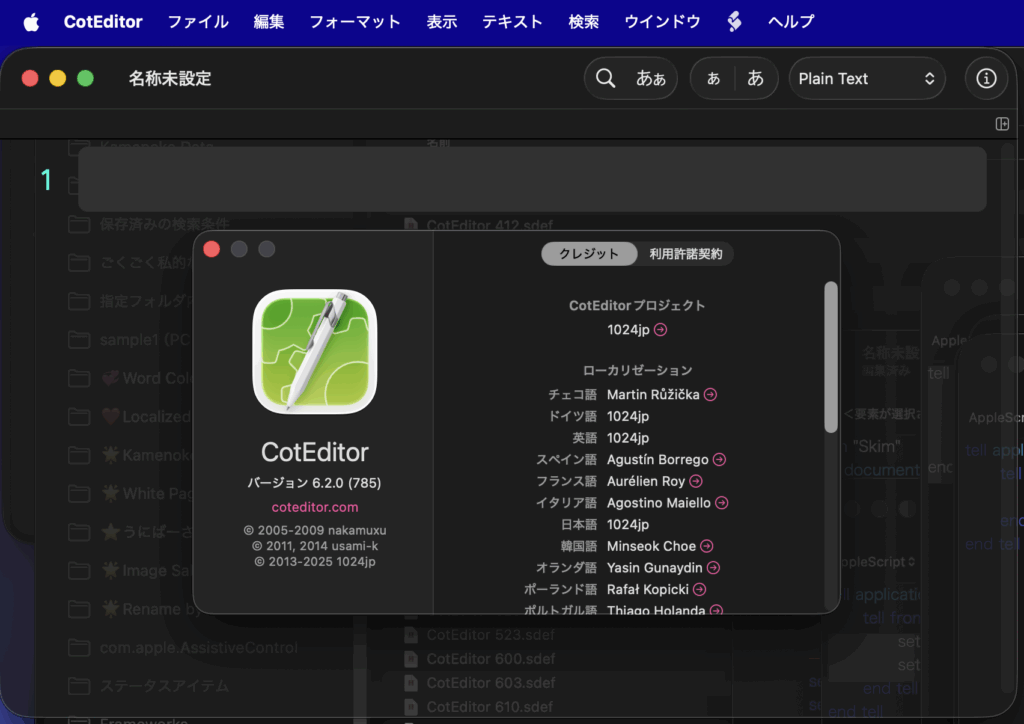Click the CotEditor app icon image
Viewport: 1024px width, 724px height.
click(314, 352)
